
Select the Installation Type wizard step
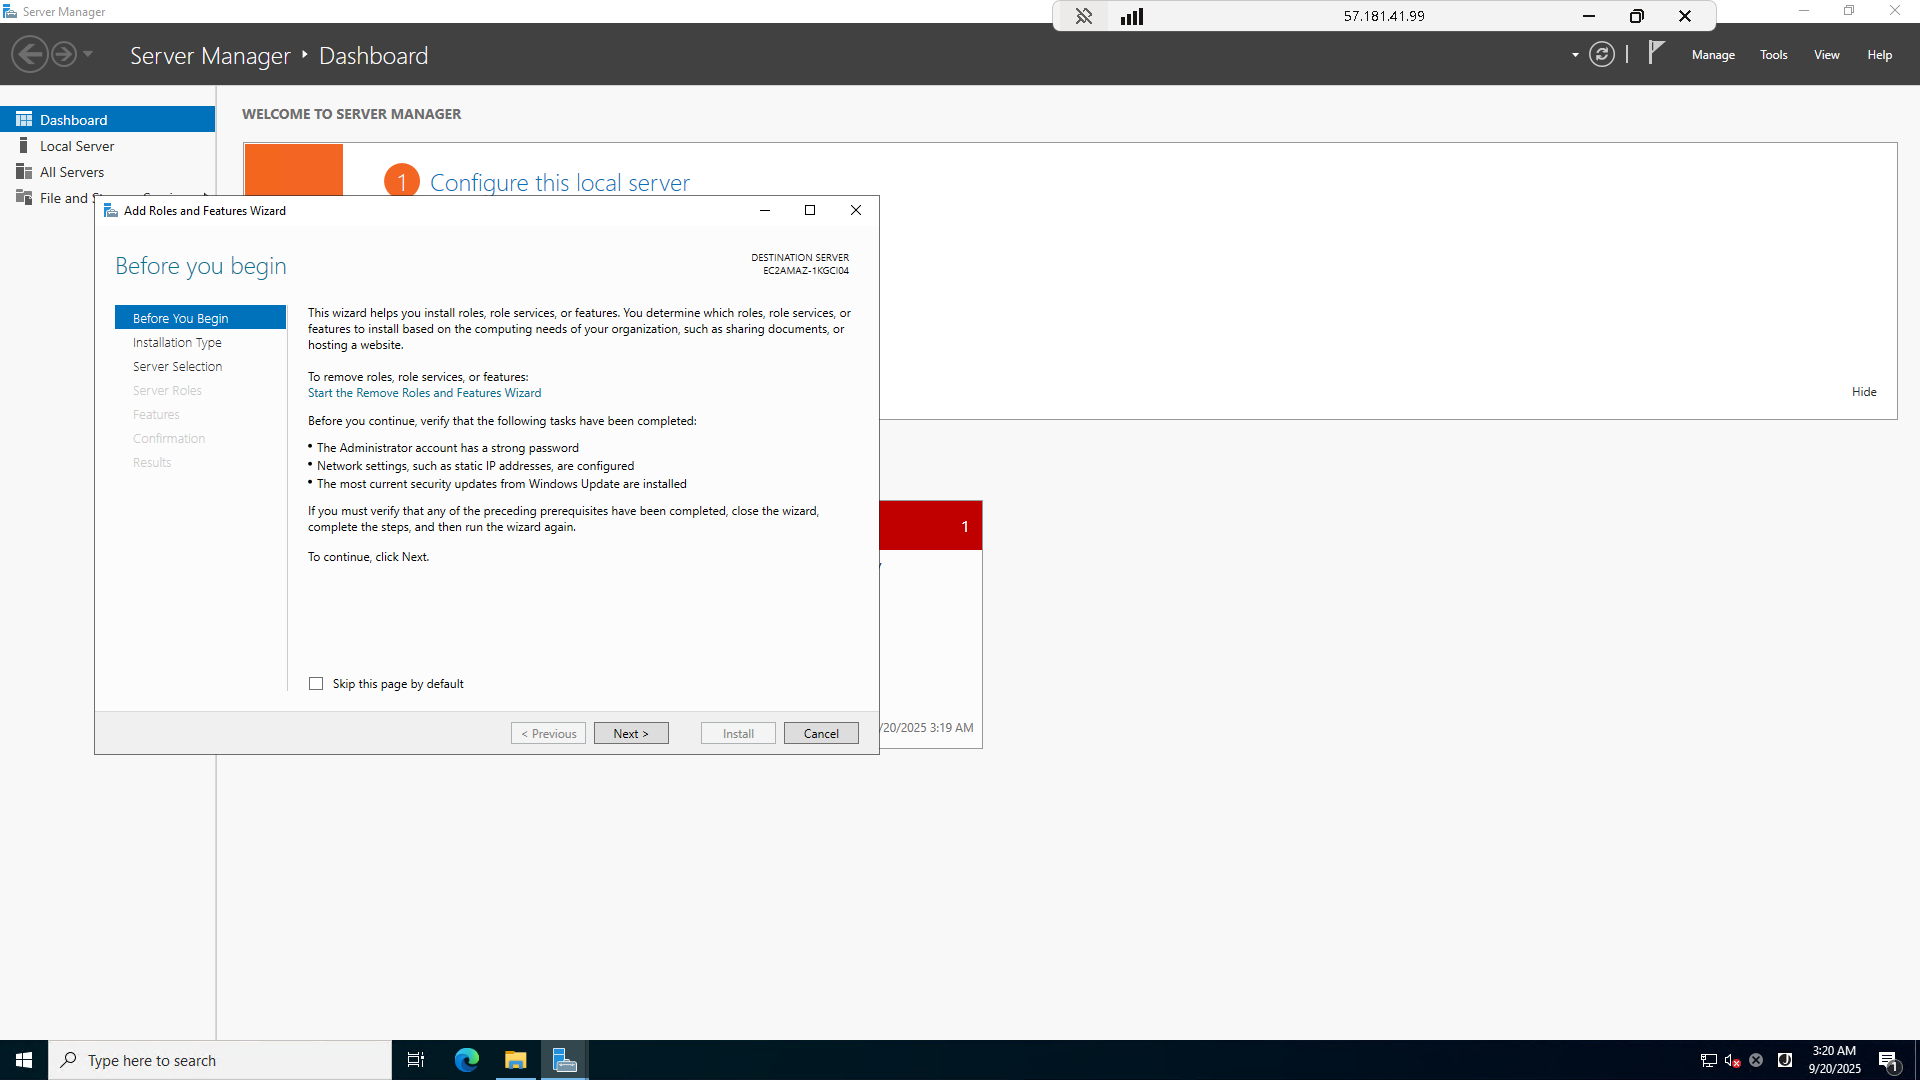click(x=177, y=342)
